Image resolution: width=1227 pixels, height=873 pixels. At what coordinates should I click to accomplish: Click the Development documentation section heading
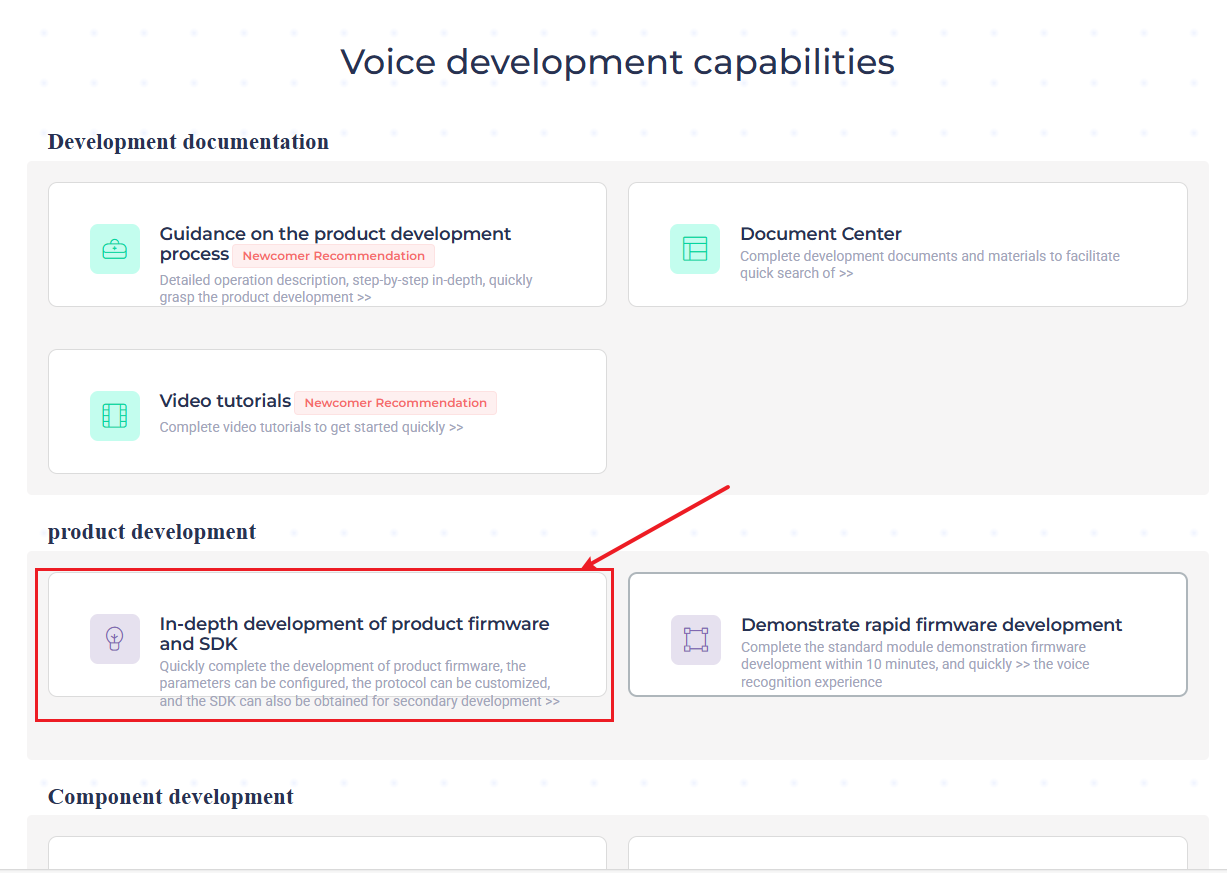point(188,142)
